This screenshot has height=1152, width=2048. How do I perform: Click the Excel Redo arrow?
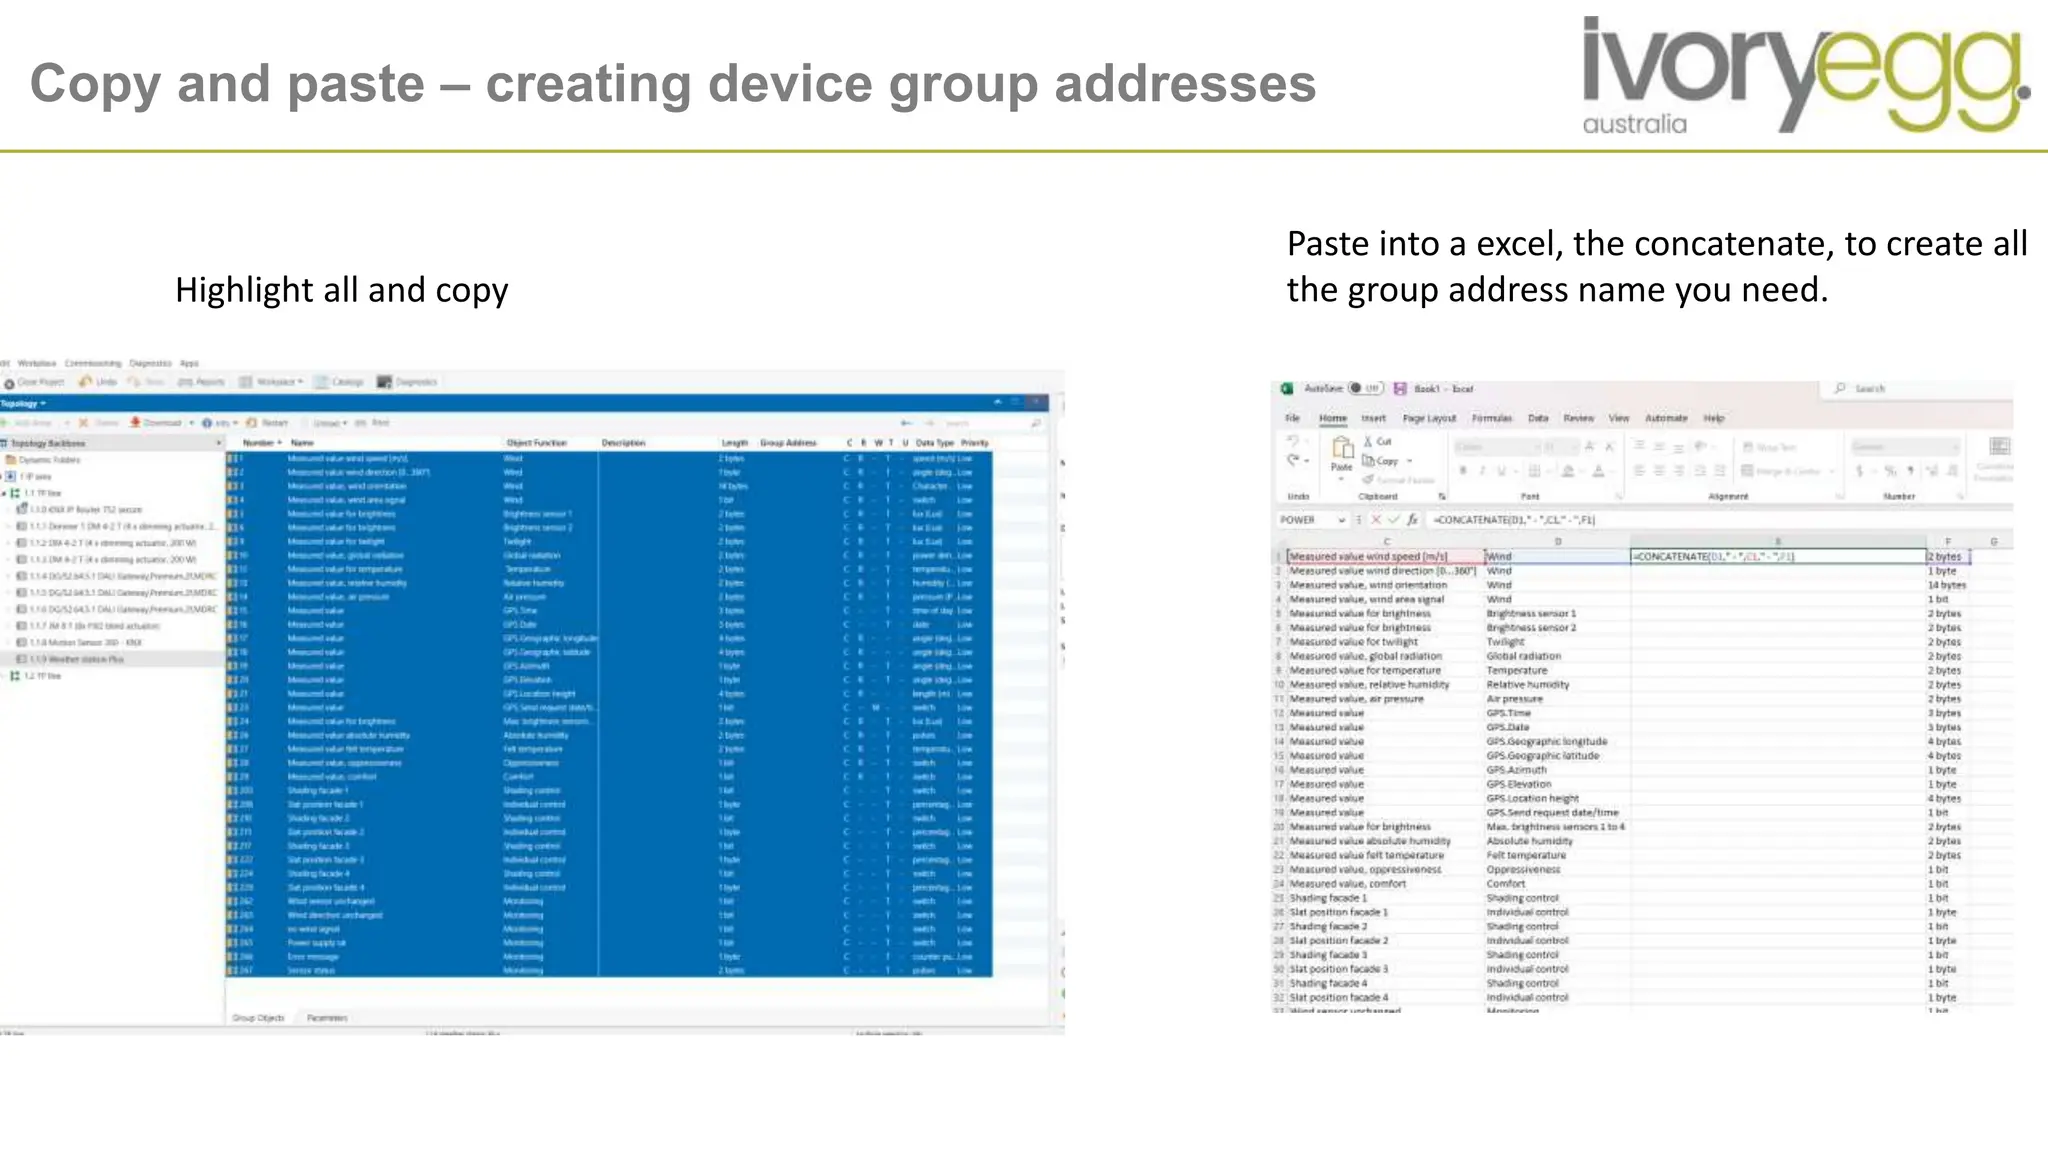click(1293, 460)
